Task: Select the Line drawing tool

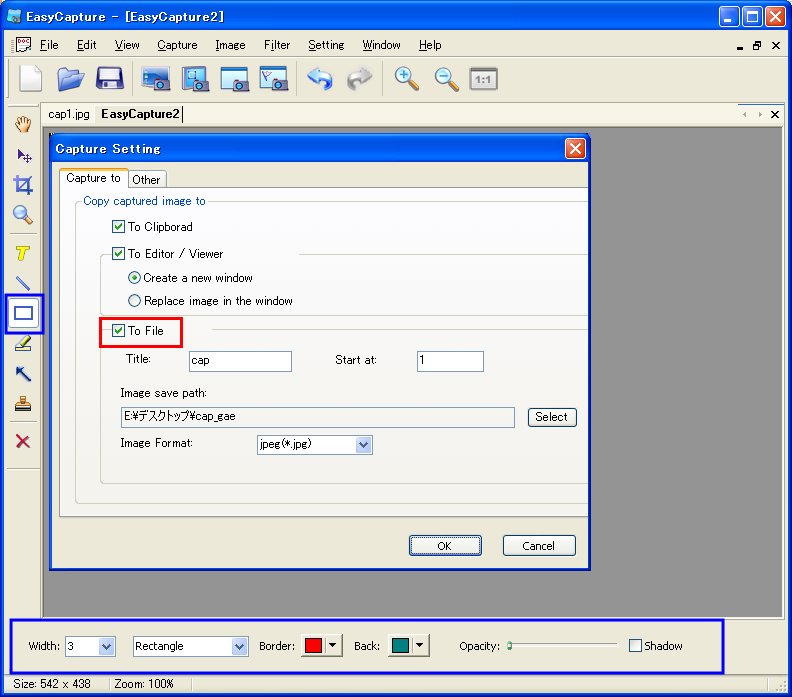Action: point(23,283)
